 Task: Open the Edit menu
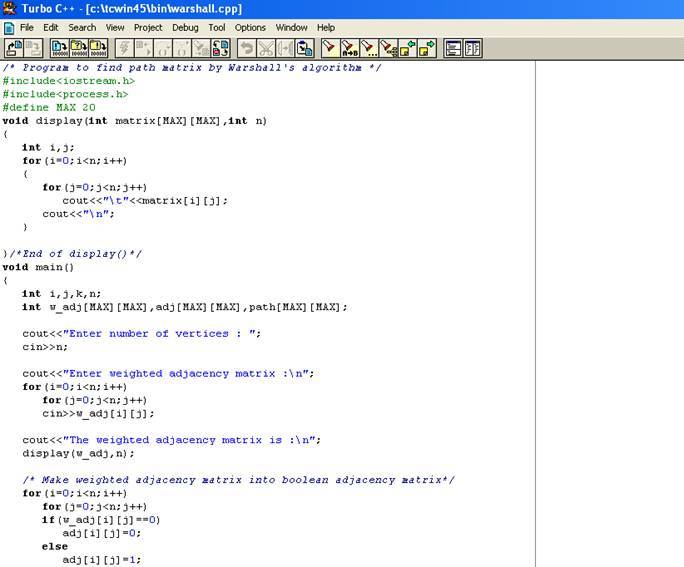click(51, 27)
